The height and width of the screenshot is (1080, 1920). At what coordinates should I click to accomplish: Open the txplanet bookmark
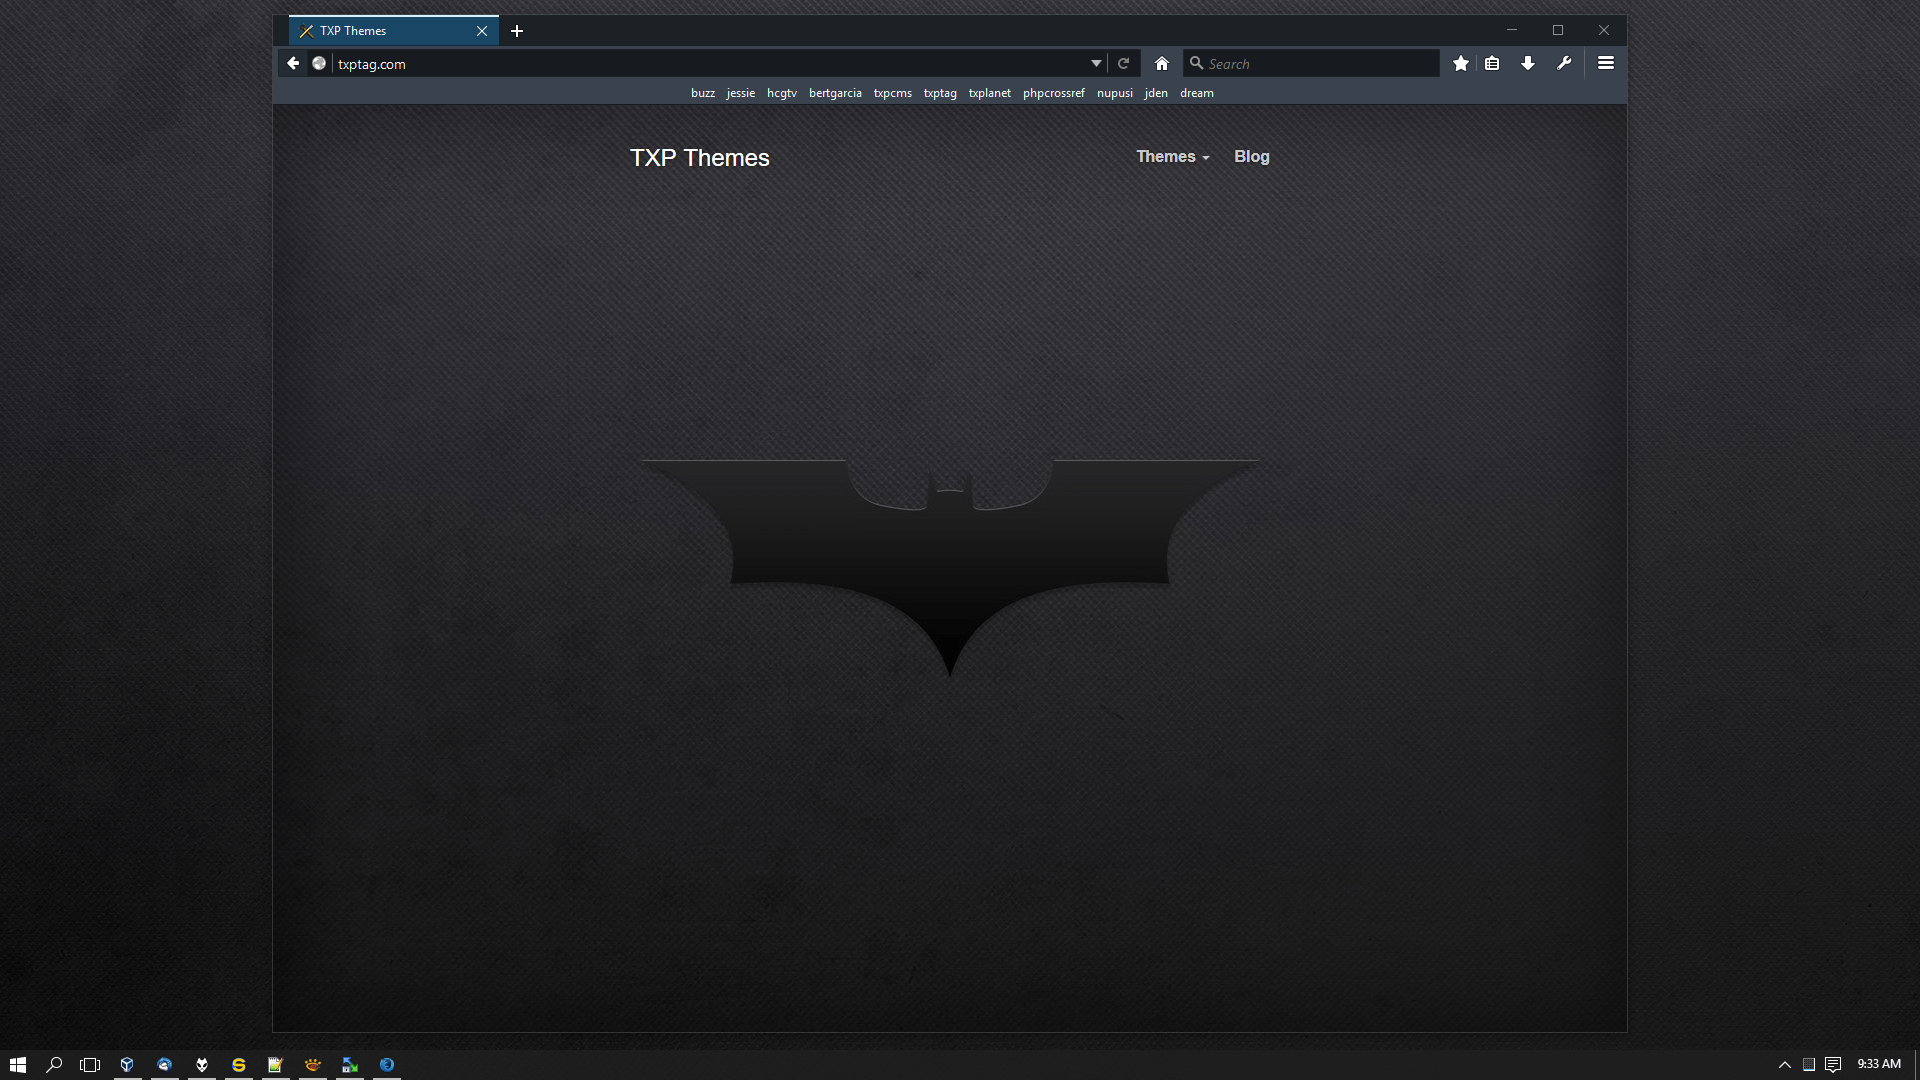[x=990, y=93]
